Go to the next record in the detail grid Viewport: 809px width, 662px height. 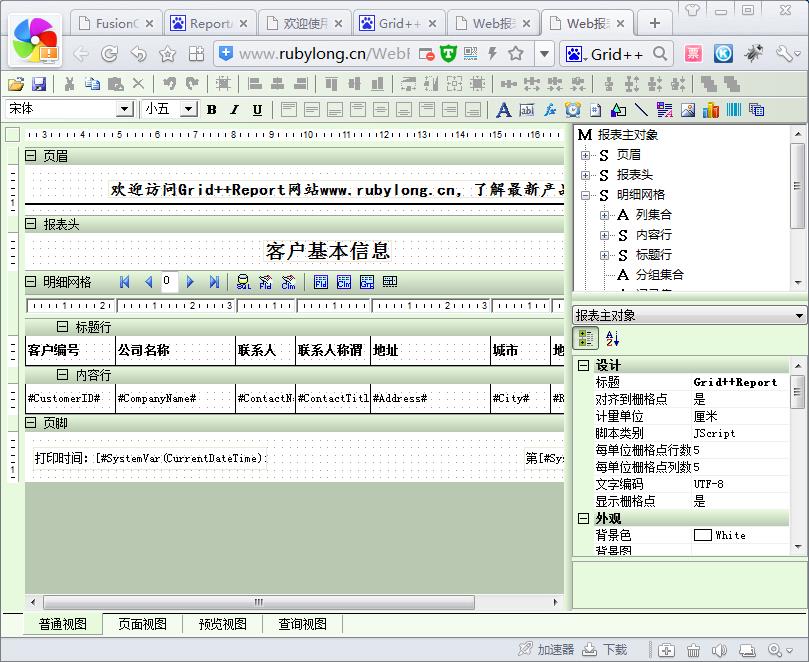pyautogui.click(x=190, y=282)
